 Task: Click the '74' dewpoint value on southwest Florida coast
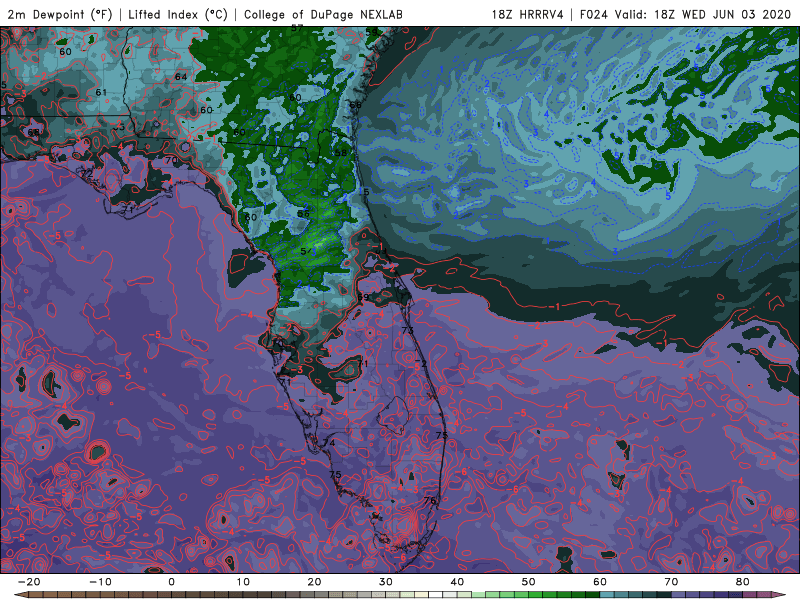click(x=329, y=443)
